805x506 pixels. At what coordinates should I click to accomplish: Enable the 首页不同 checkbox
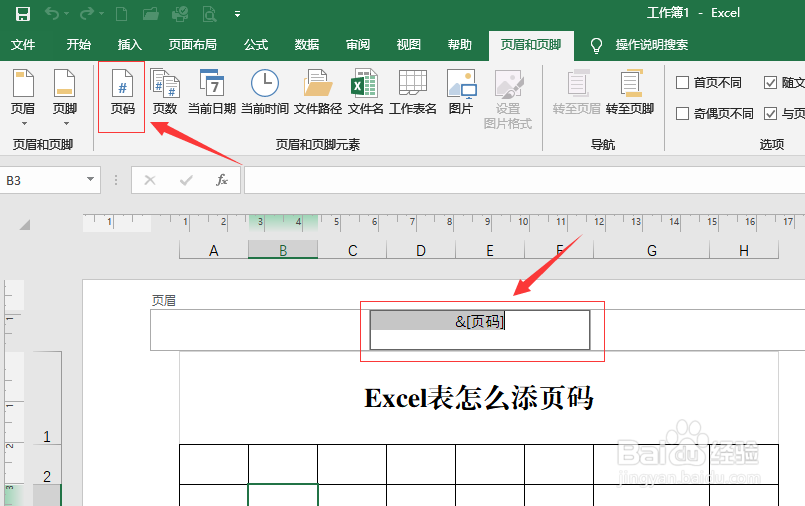point(682,83)
